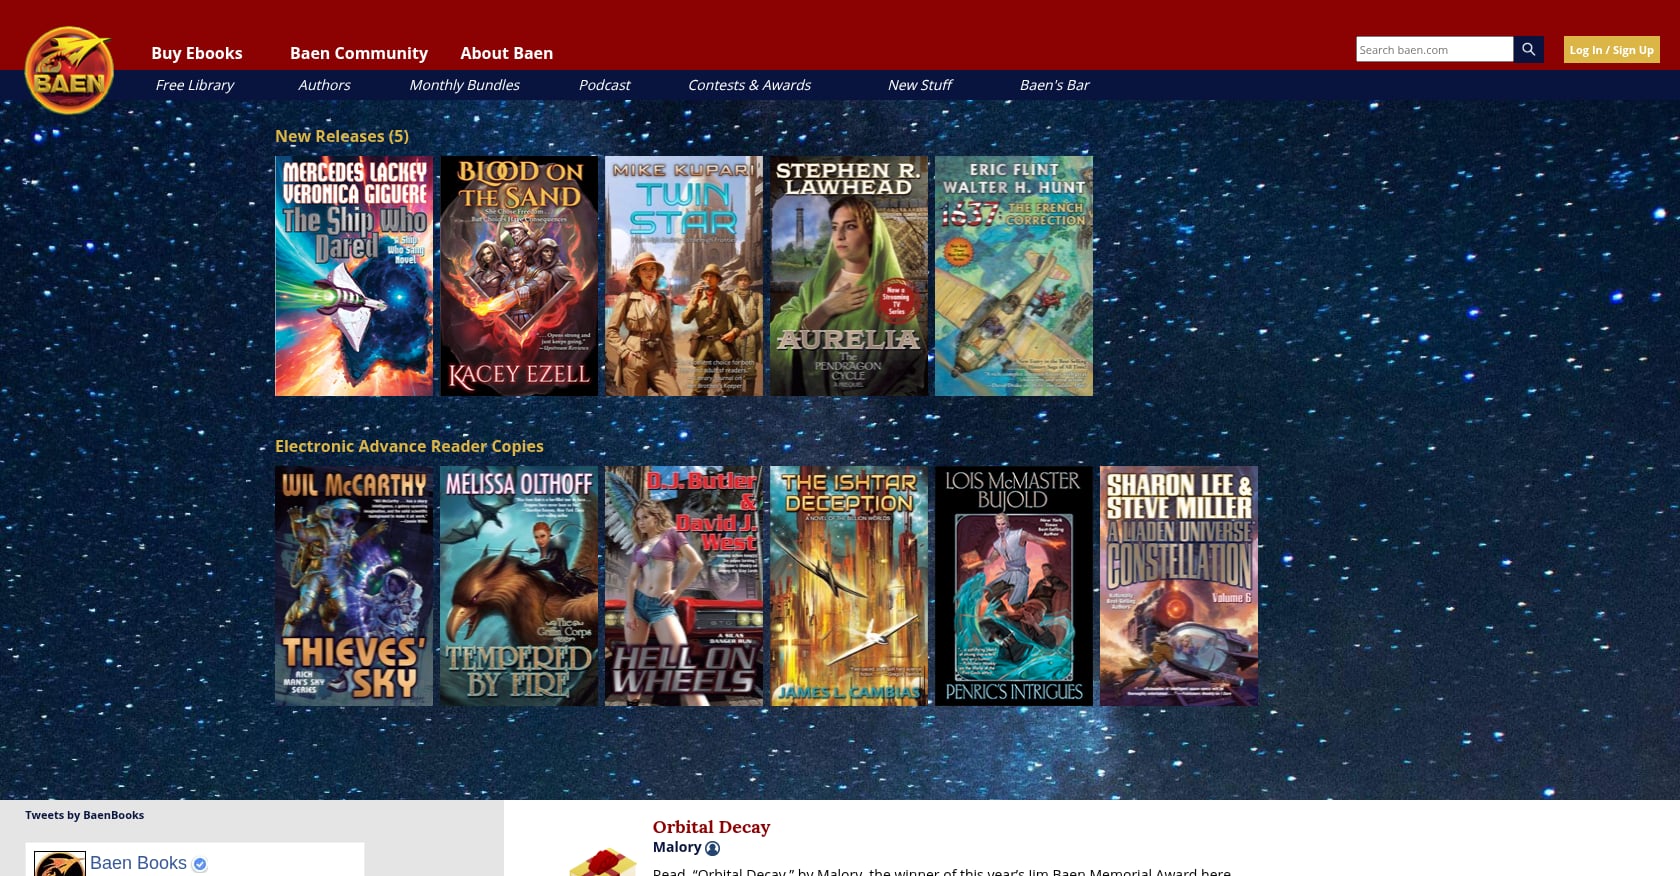Open 1637 The French Correction cover

tap(1014, 276)
